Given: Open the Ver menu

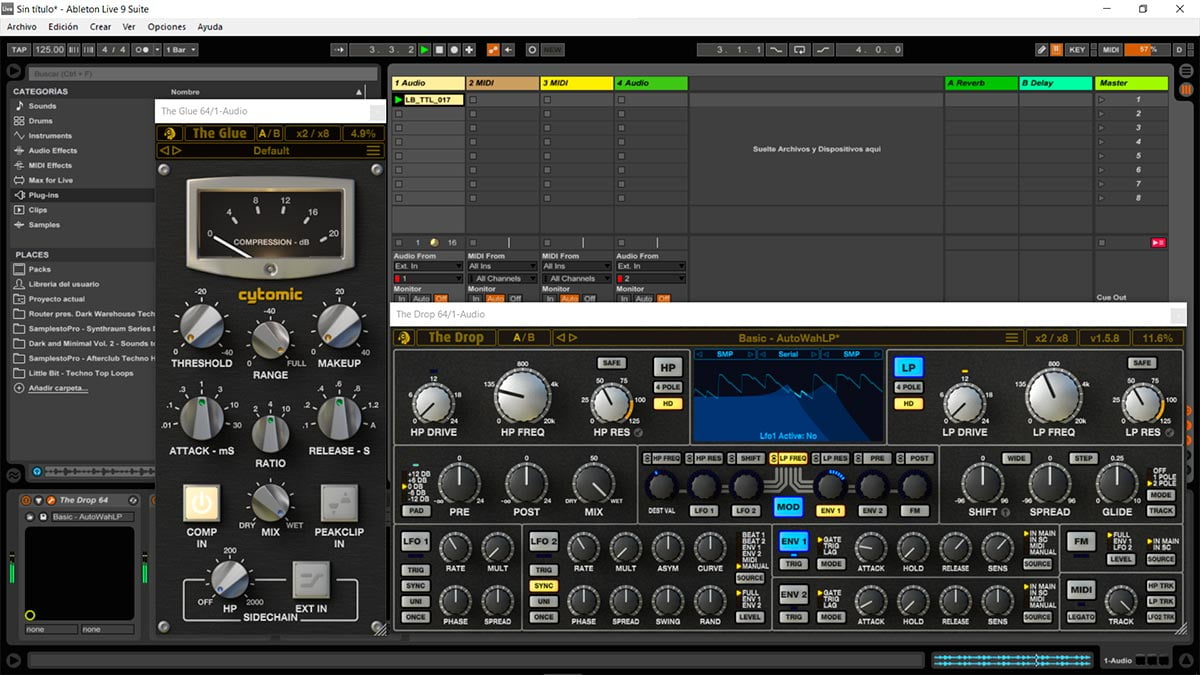Looking at the screenshot, I should point(129,27).
